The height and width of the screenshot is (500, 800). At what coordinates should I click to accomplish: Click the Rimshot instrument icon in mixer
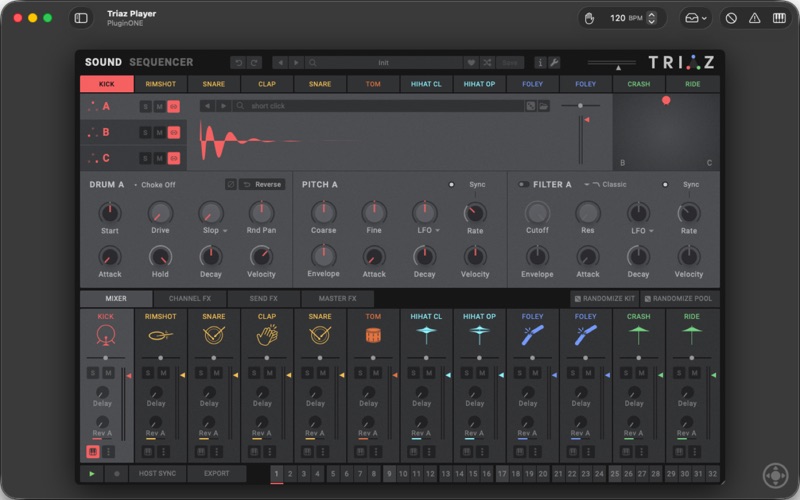coord(160,336)
